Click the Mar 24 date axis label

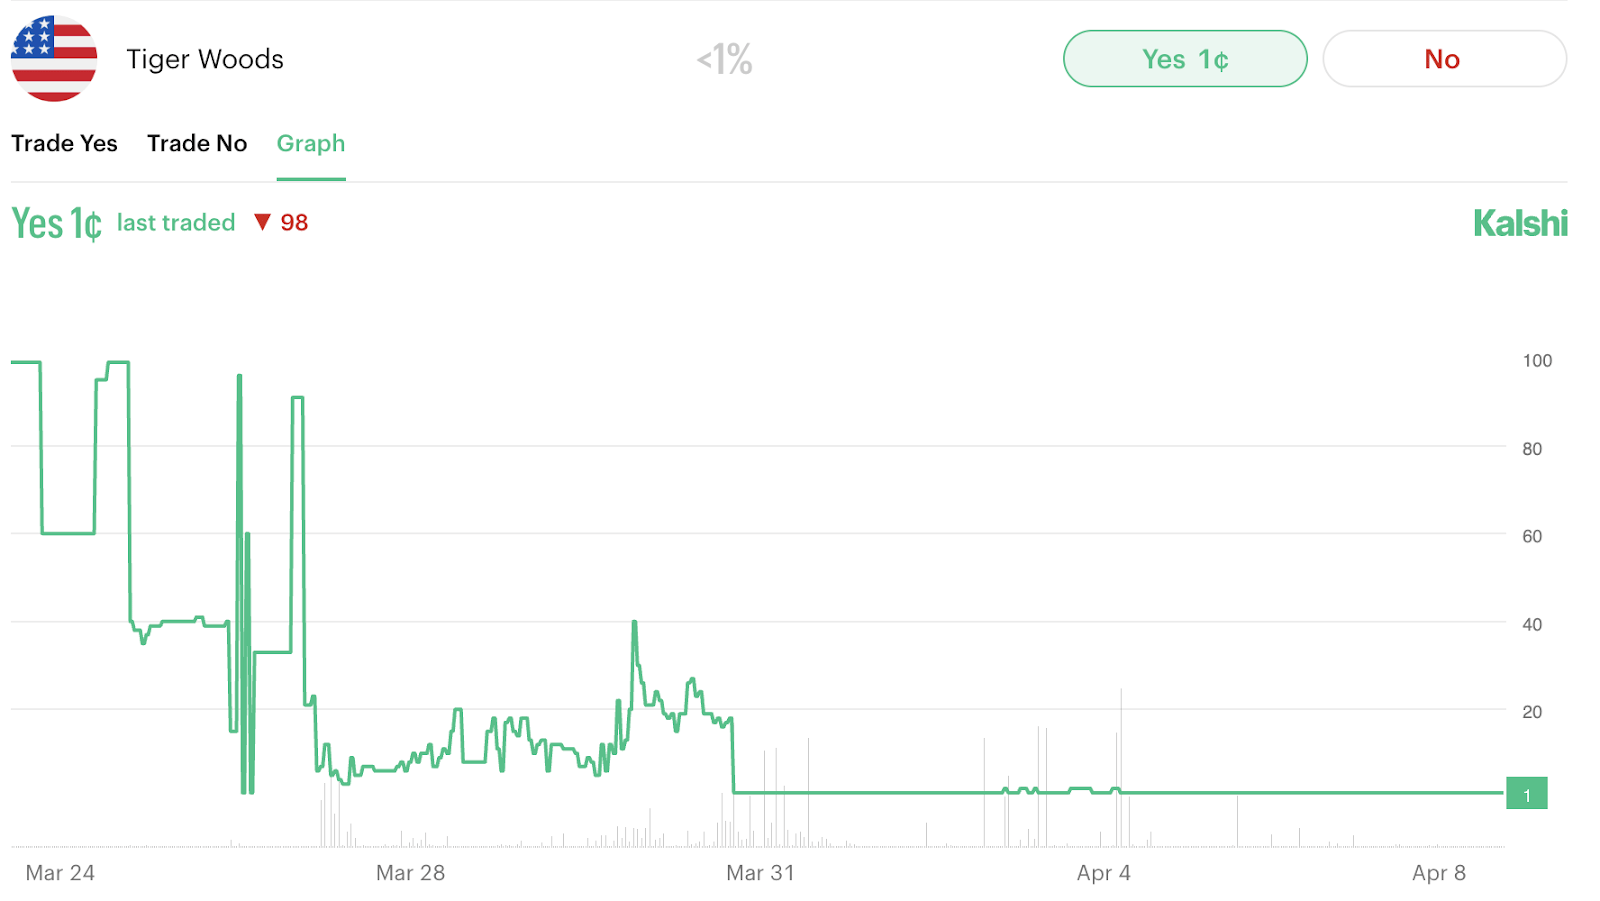(x=60, y=873)
